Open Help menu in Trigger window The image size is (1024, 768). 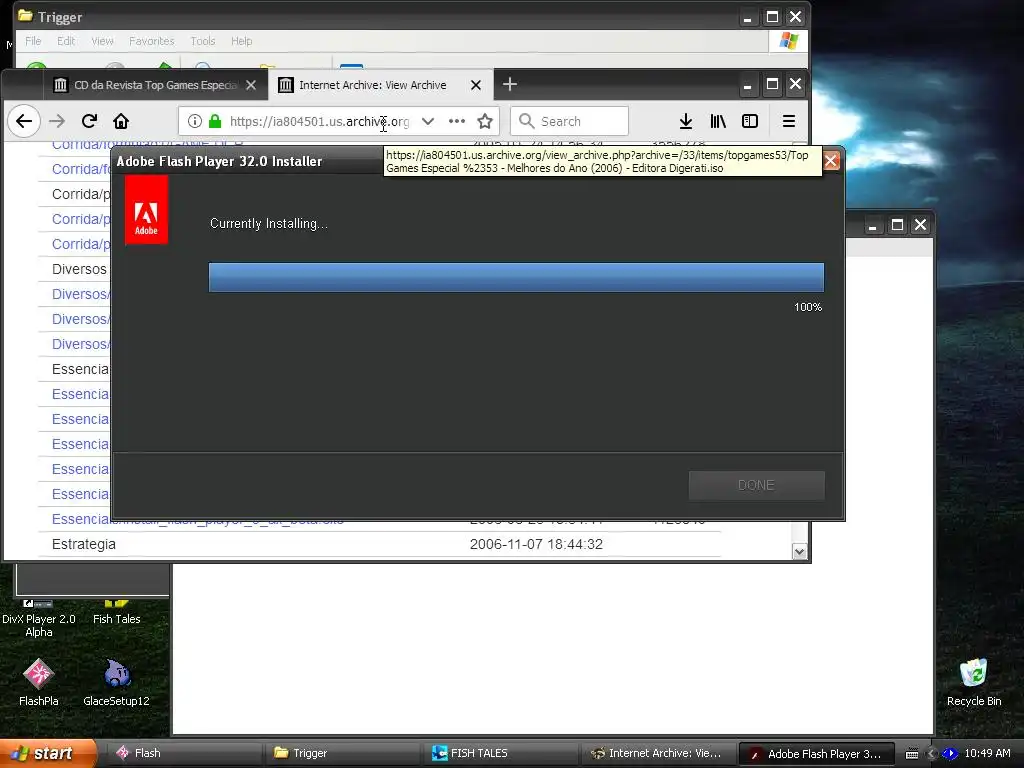241,41
